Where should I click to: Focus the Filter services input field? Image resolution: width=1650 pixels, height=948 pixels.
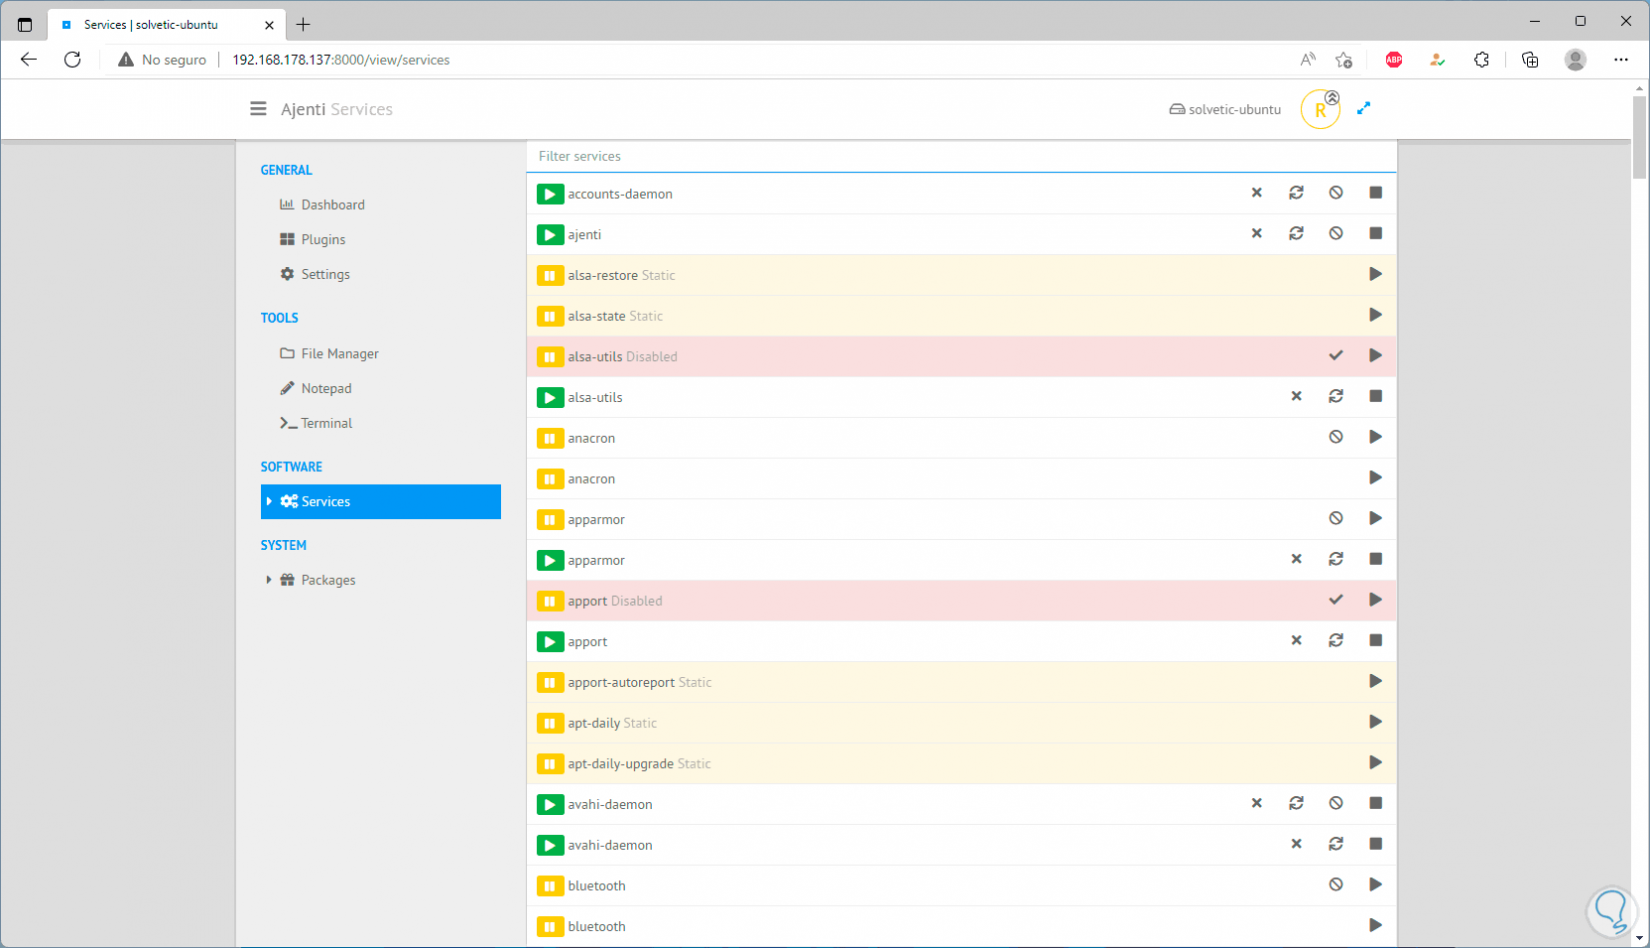pyautogui.click(x=960, y=156)
